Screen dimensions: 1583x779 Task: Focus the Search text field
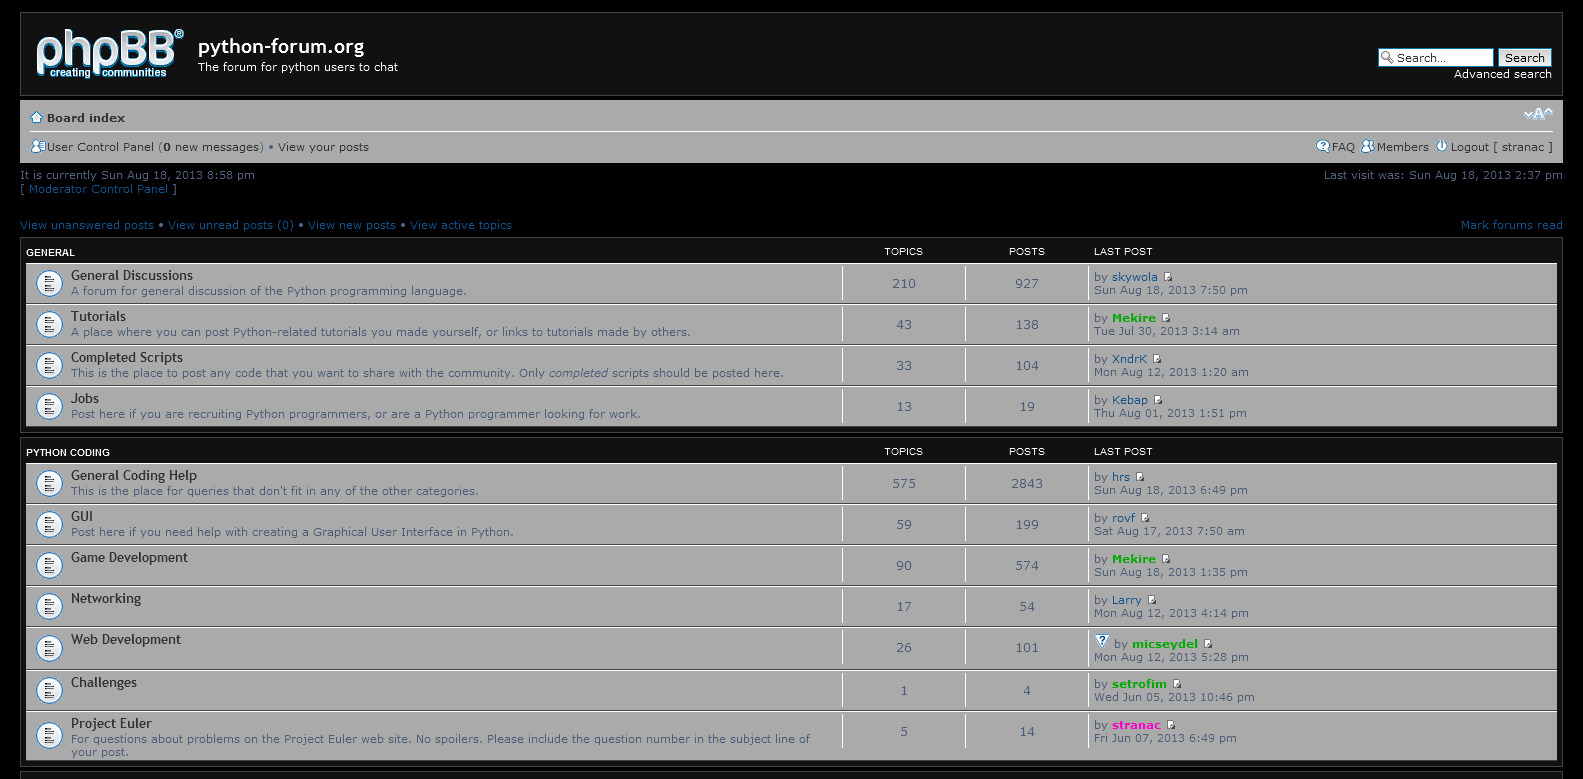click(x=1436, y=58)
